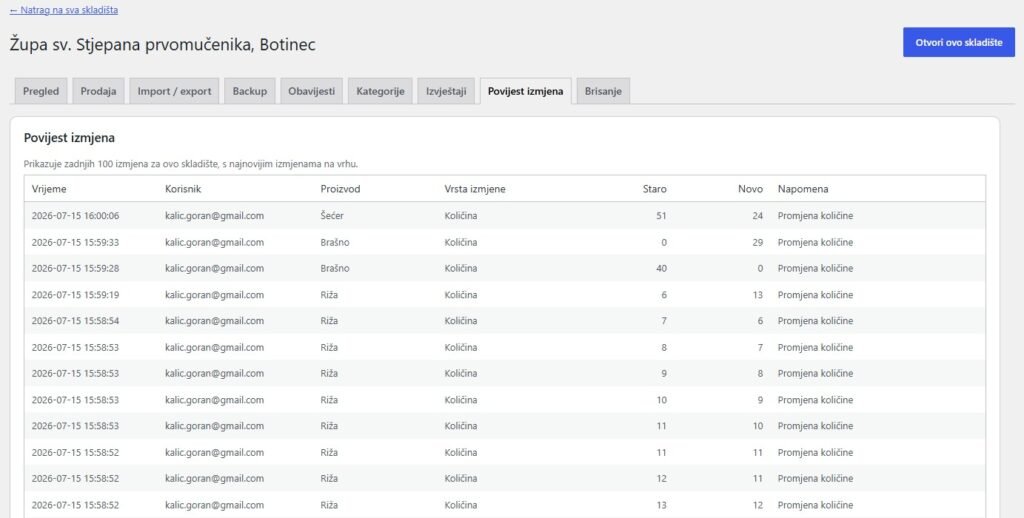Click new value 13 in 15:59:19 row
1024x518 pixels.
tap(758, 295)
